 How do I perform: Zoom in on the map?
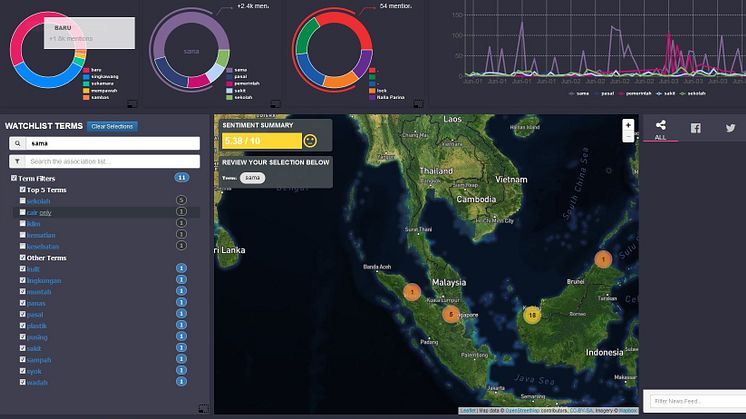tap(628, 125)
